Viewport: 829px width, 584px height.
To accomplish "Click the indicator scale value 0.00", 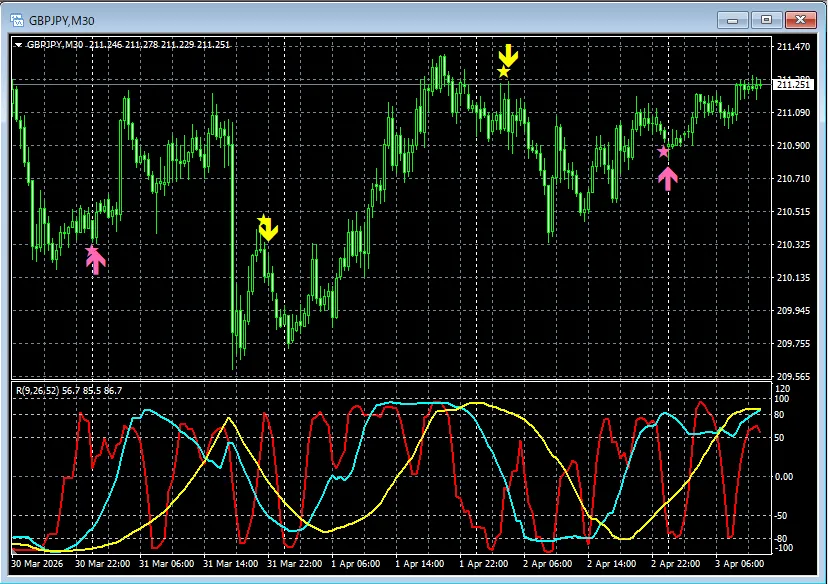I will (x=784, y=477).
